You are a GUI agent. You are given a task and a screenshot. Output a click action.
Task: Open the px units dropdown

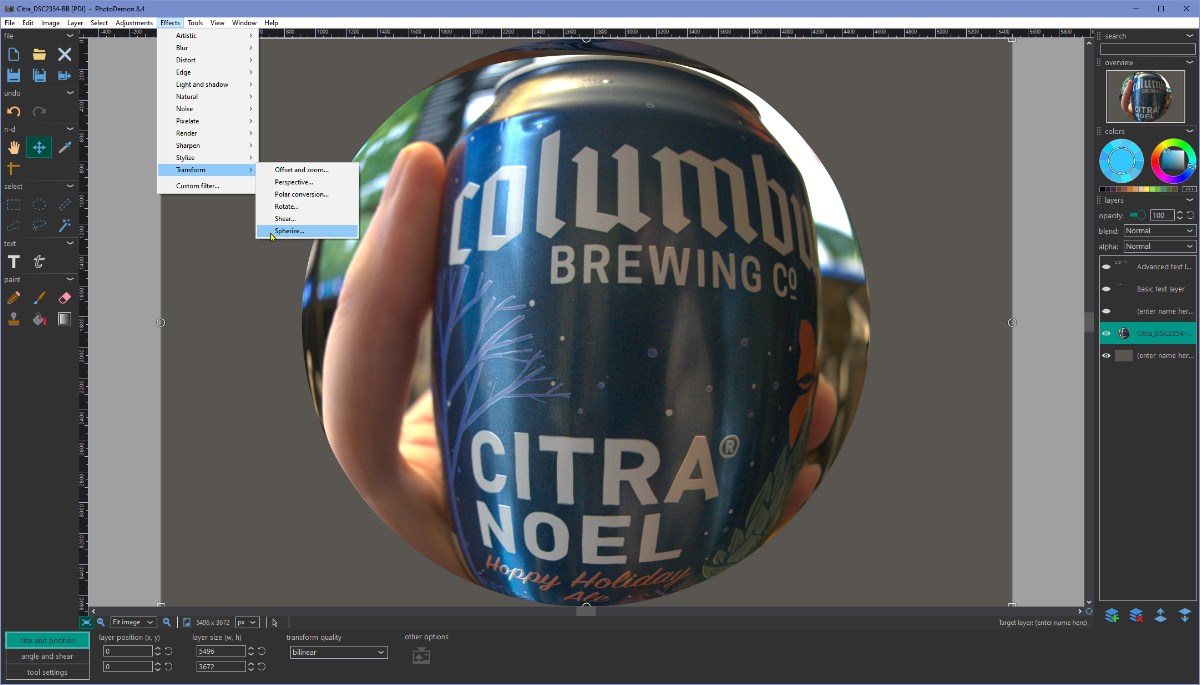(x=247, y=622)
